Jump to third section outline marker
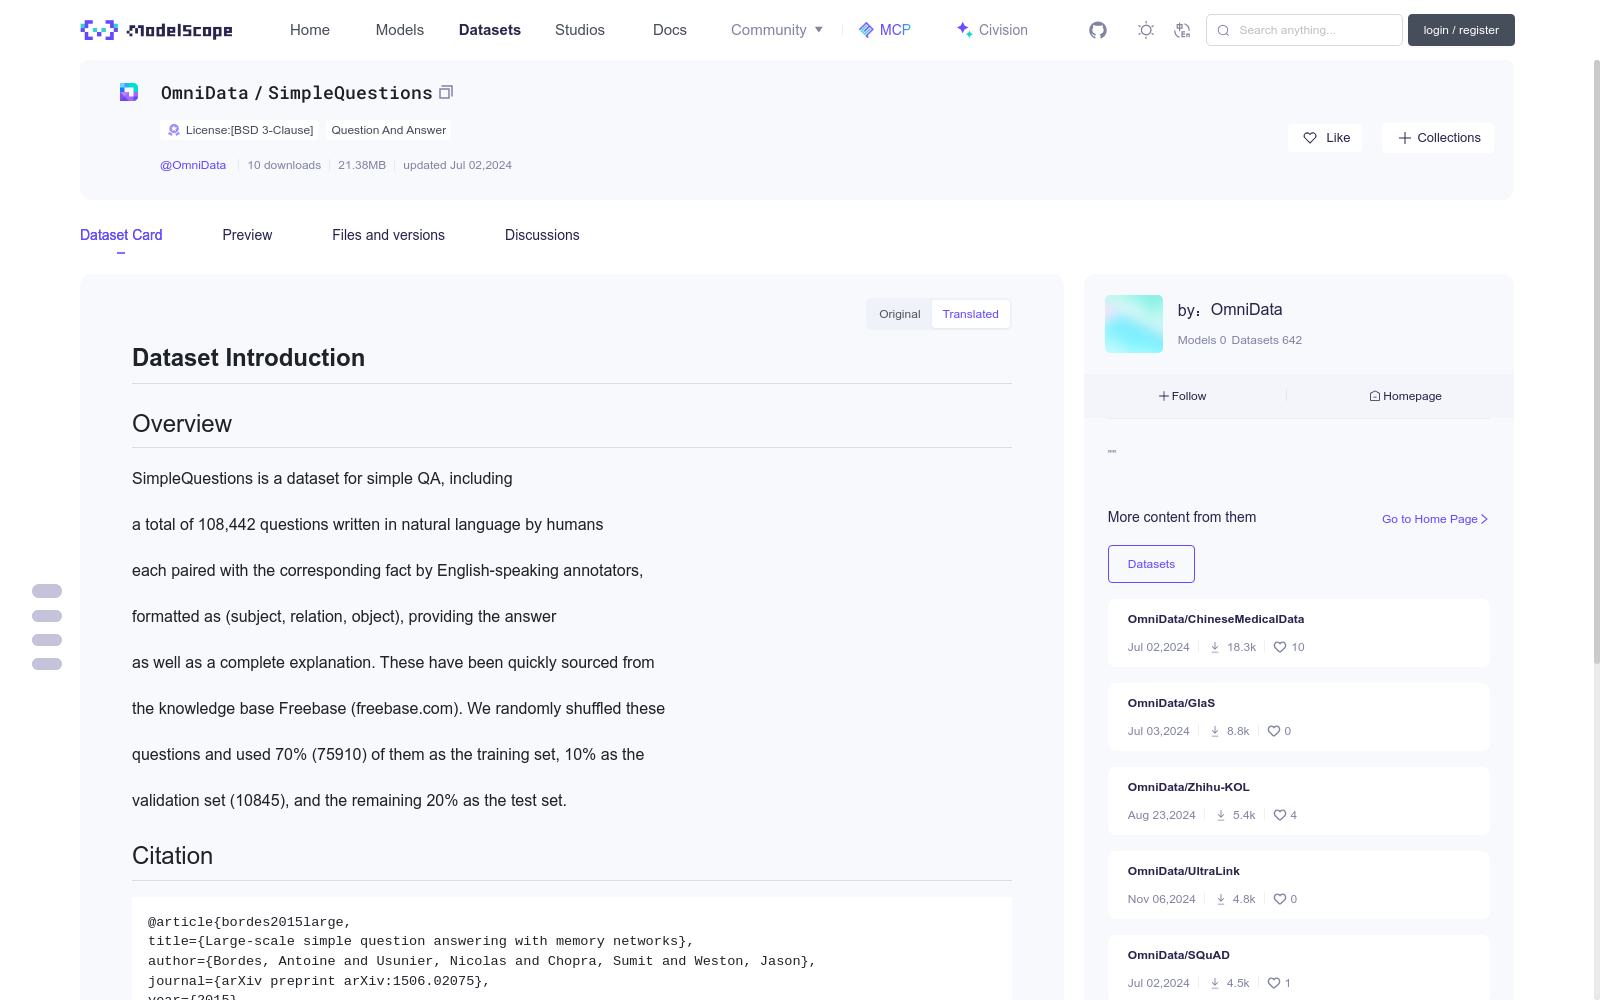 click(x=47, y=640)
